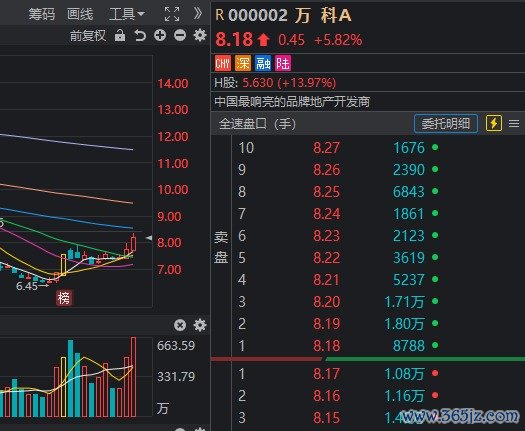Viewport: 525px width, 431px height.
Task: Click the stock code 000002
Action: (x=258, y=15)
